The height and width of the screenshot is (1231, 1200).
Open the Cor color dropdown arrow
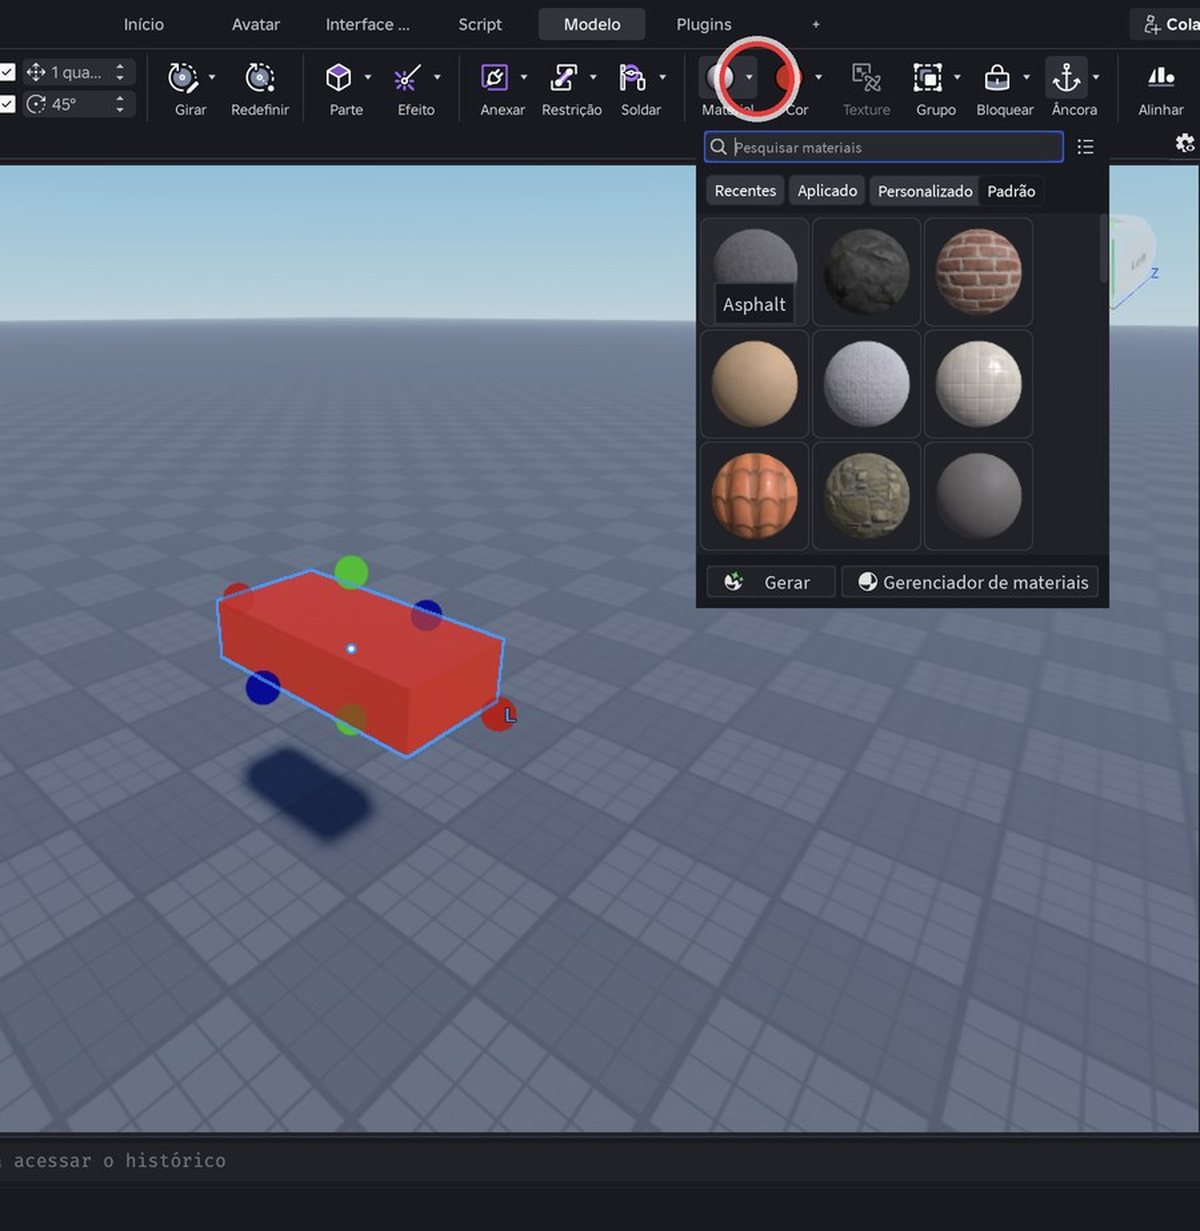[x=819, y=77]
